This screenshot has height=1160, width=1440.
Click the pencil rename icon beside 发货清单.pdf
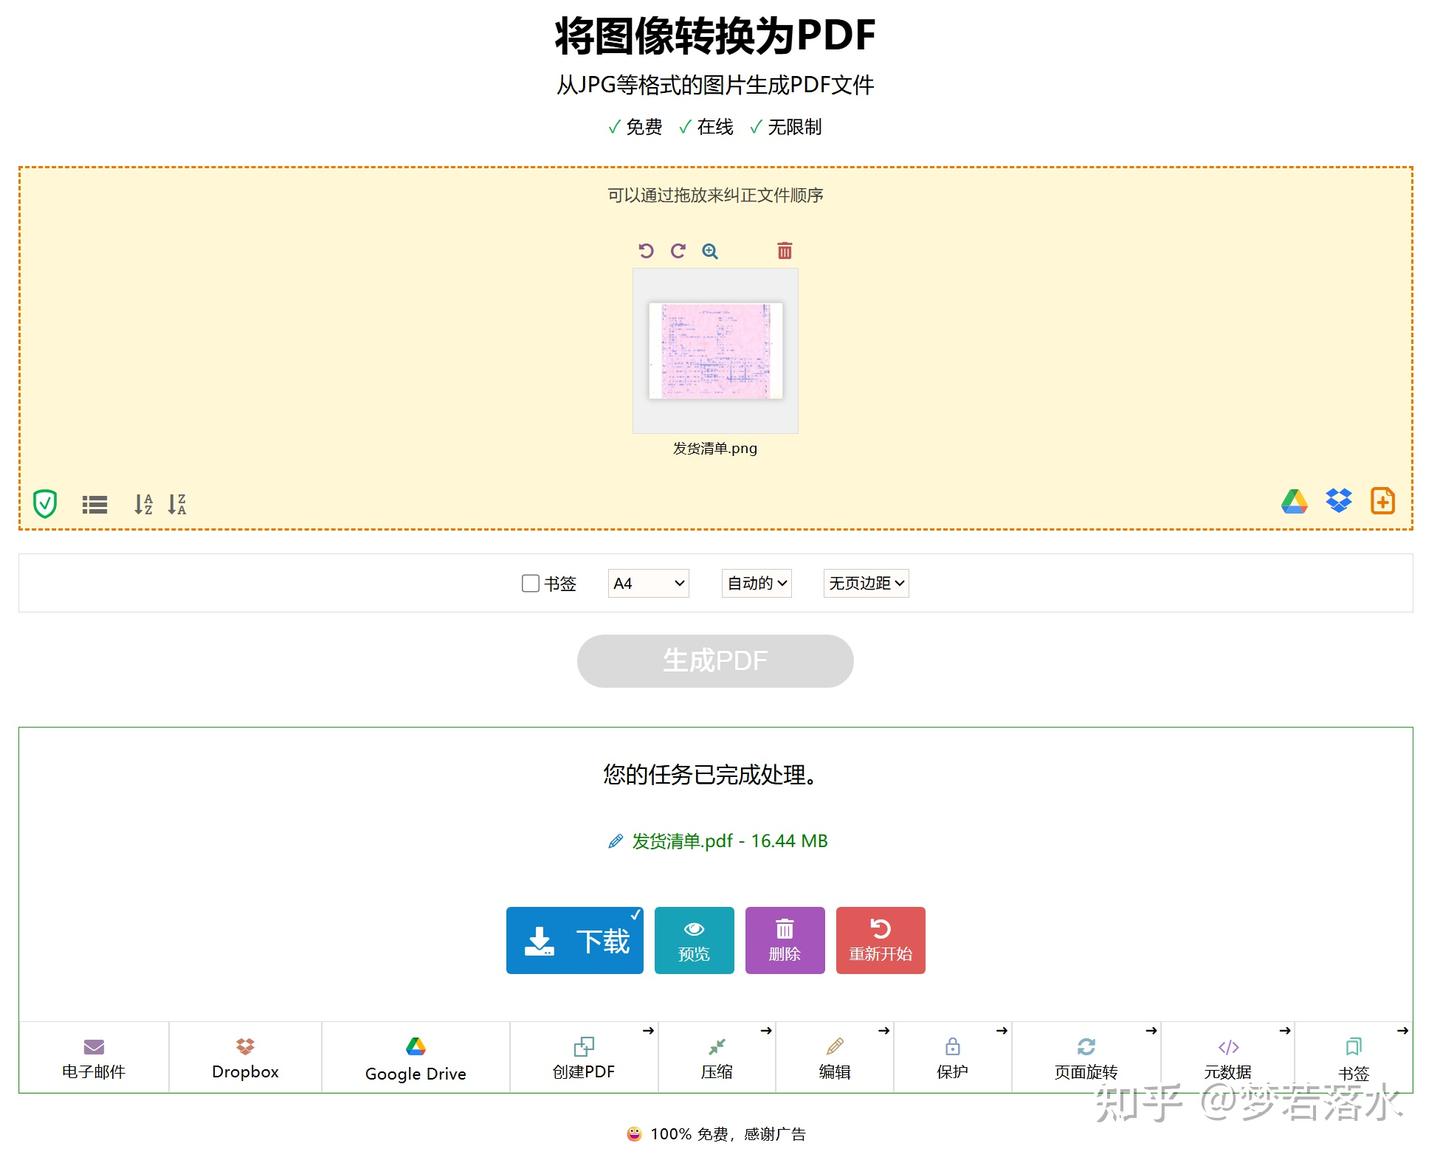click(x=616, y=842)
